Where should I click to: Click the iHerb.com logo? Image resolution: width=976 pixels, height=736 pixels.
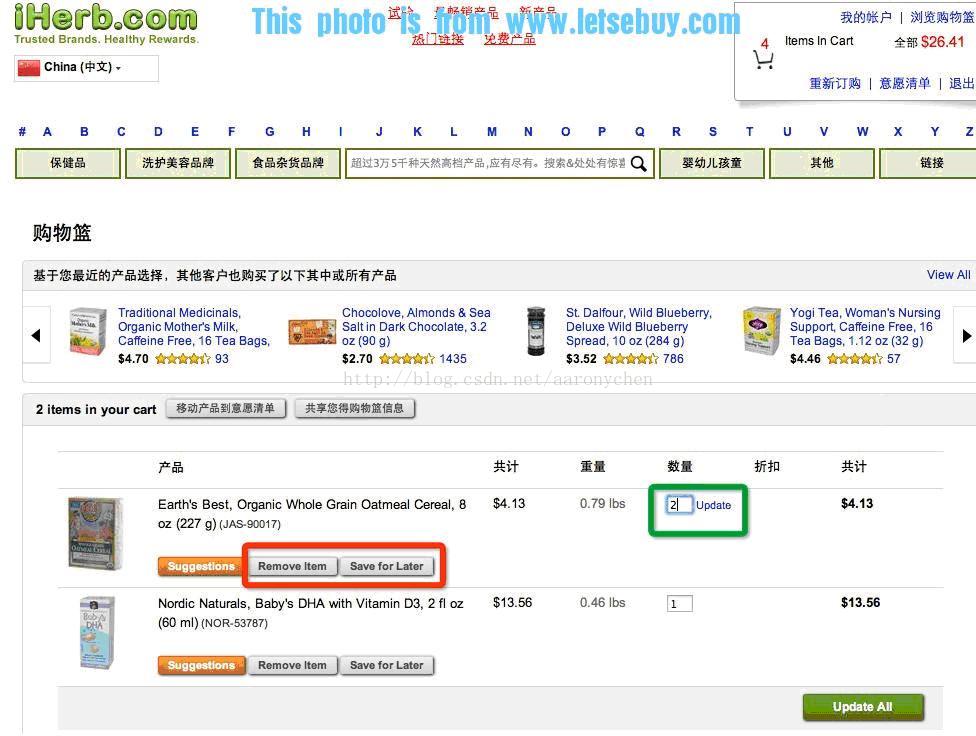tap(106, 22)
